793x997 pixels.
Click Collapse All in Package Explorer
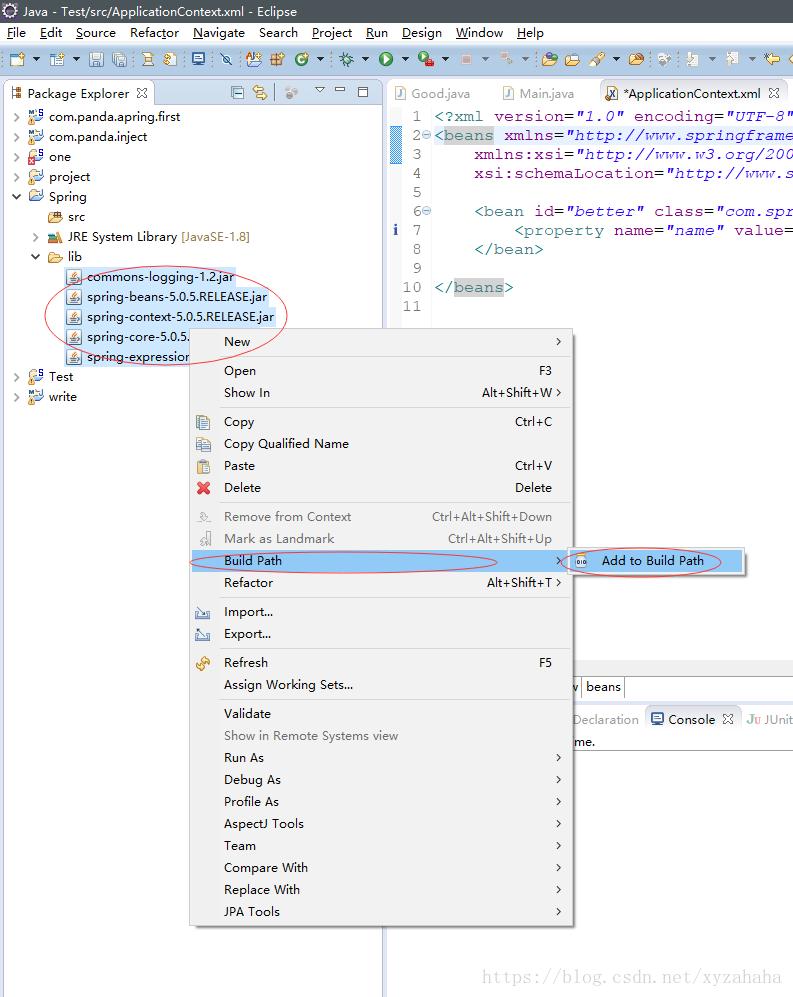[237, 93]
